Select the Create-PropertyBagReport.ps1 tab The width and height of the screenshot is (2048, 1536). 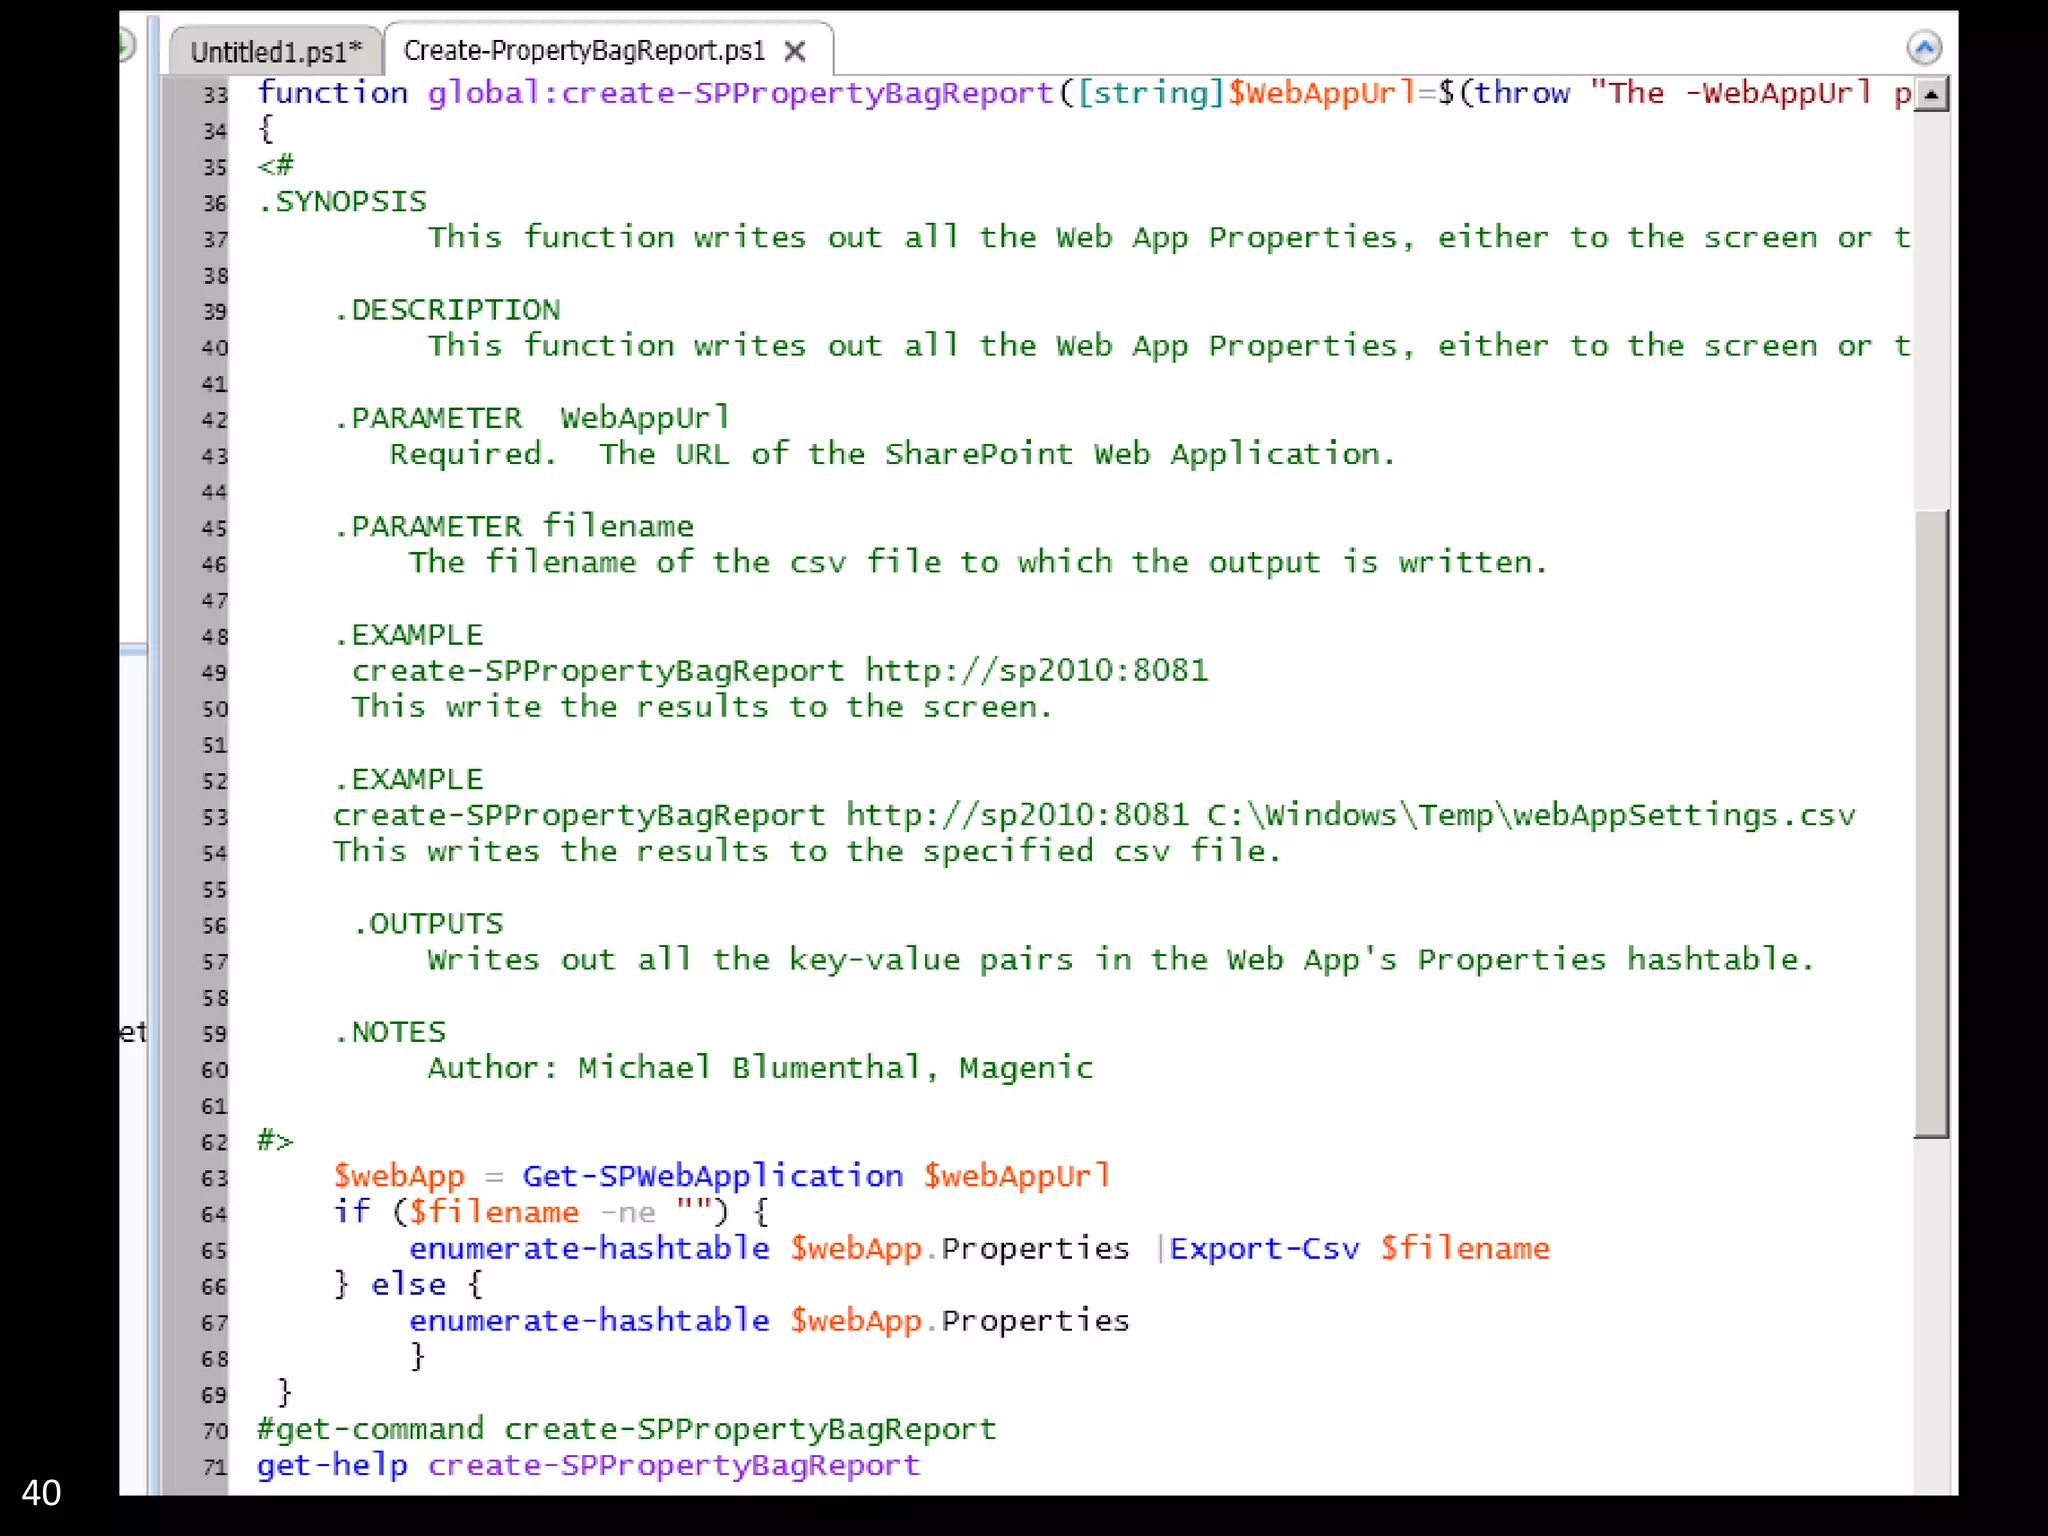tap(584, 50)
